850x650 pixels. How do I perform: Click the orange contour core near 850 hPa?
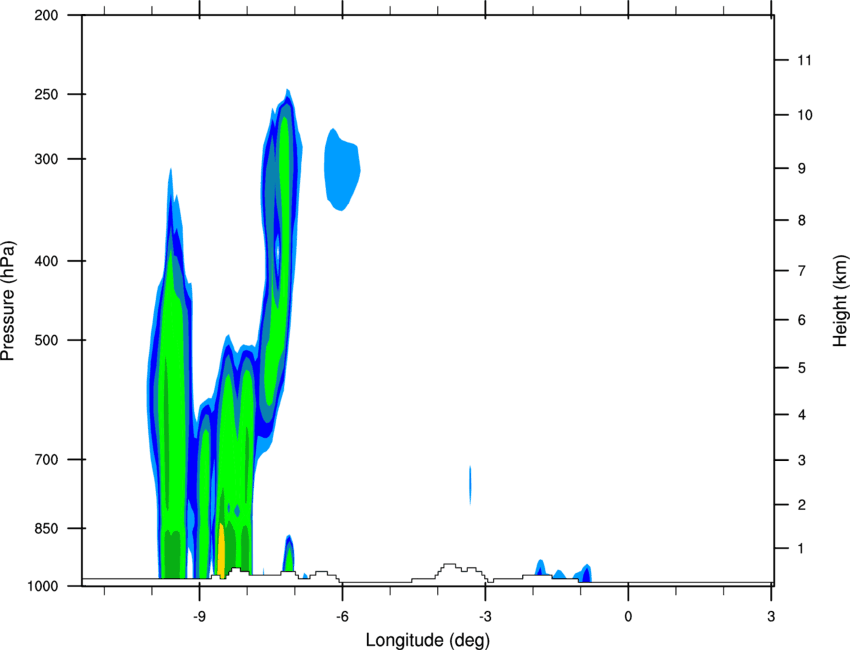(221, 550)
